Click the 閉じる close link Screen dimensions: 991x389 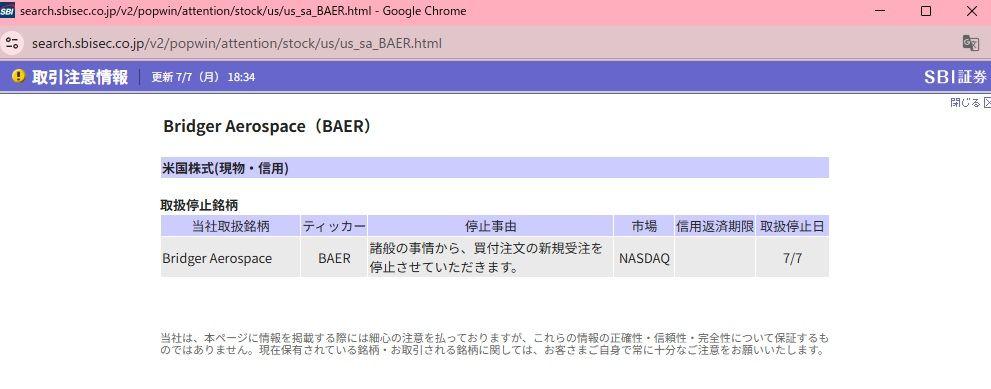tap(970, 102)
